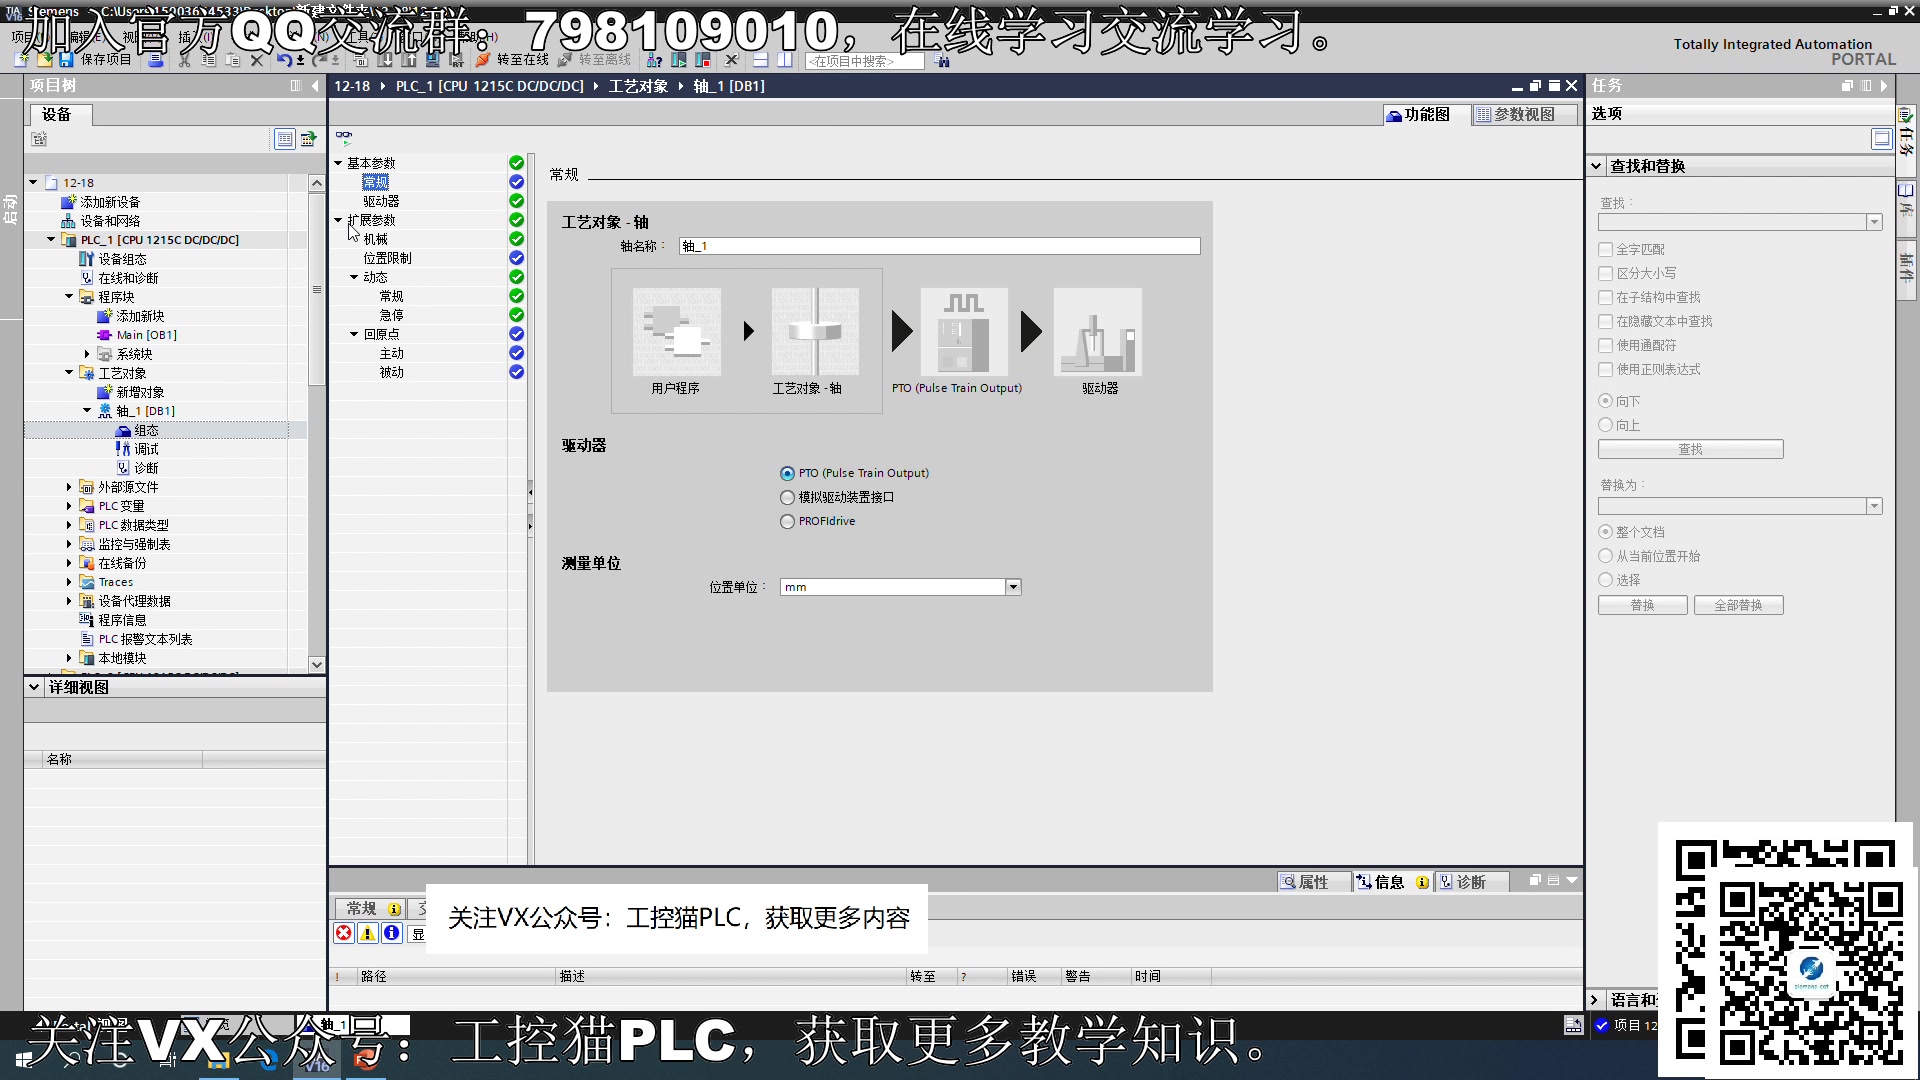Enable the 全字匹配 checkbox

[1606, 249]
